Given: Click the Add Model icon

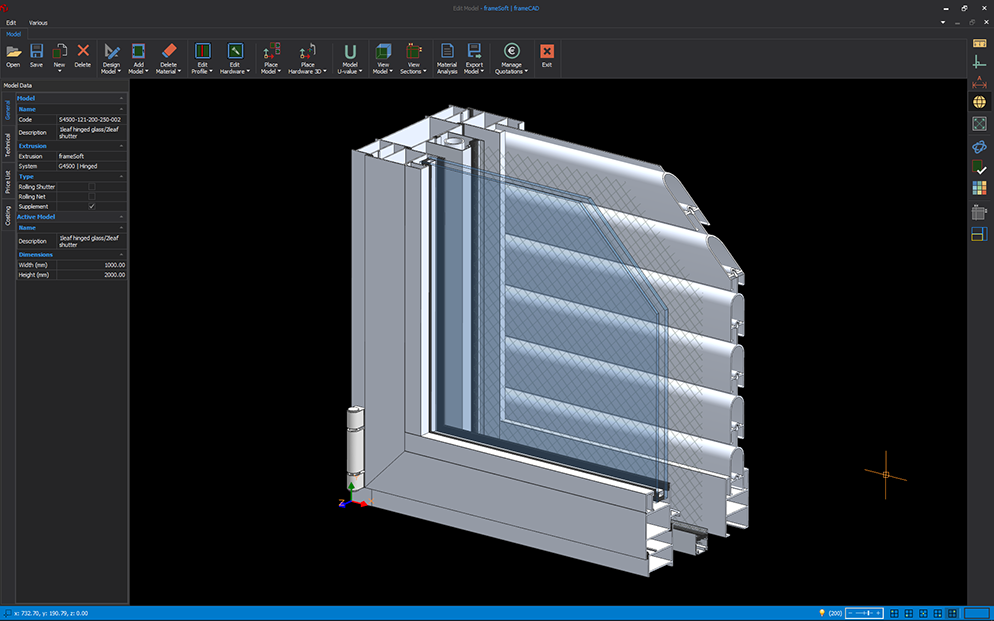Looking at the screenshot, I should (x=138, y=52).
